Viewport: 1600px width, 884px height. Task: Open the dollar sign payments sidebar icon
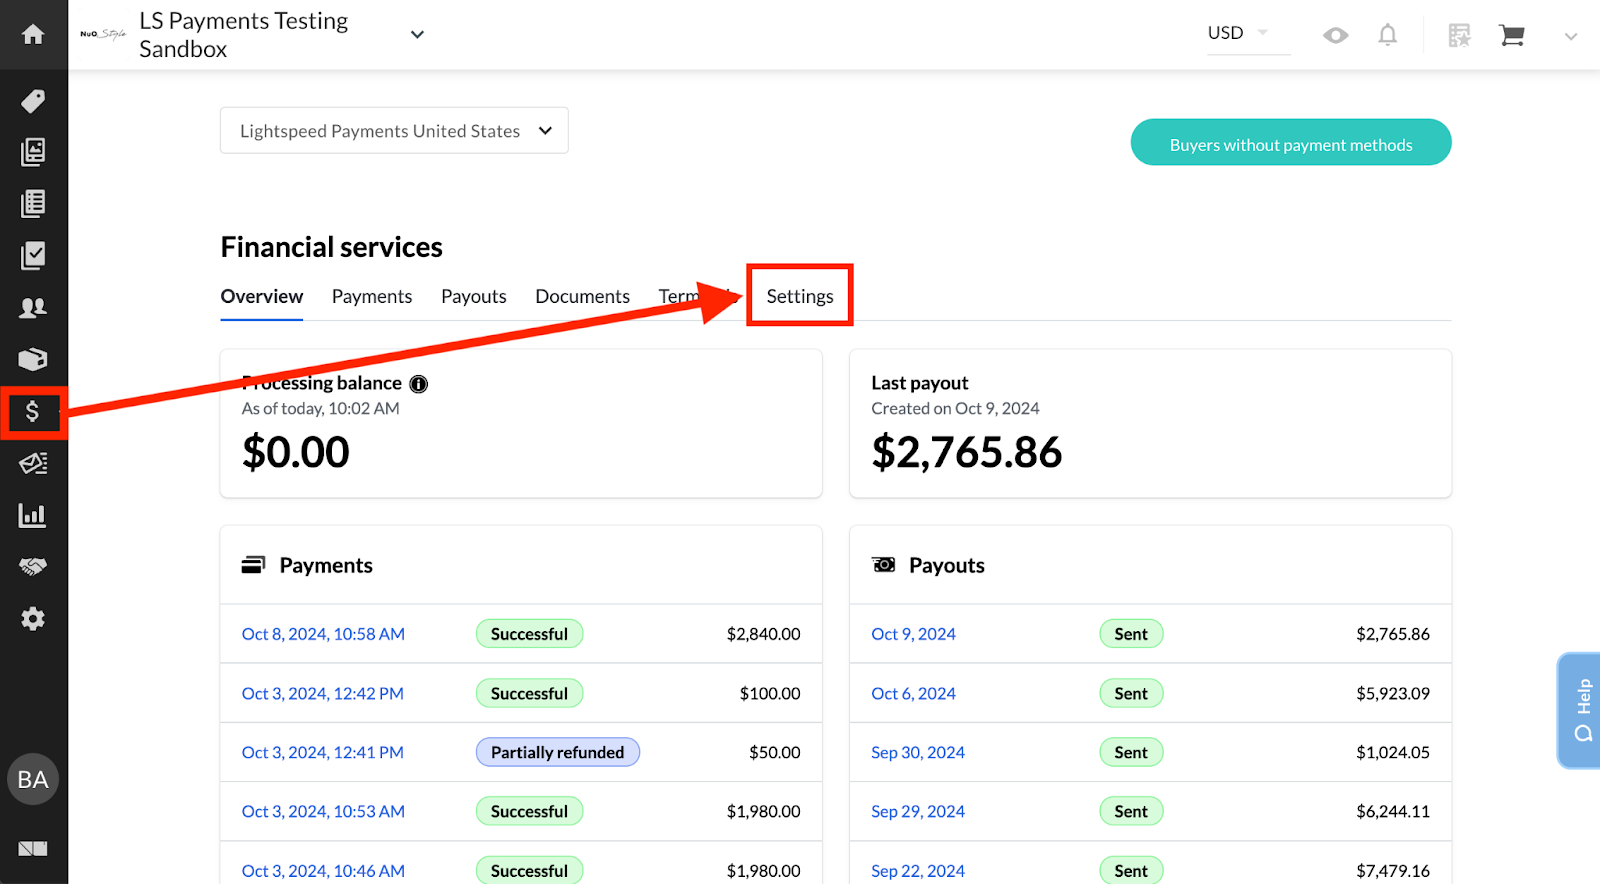point(33,412)
